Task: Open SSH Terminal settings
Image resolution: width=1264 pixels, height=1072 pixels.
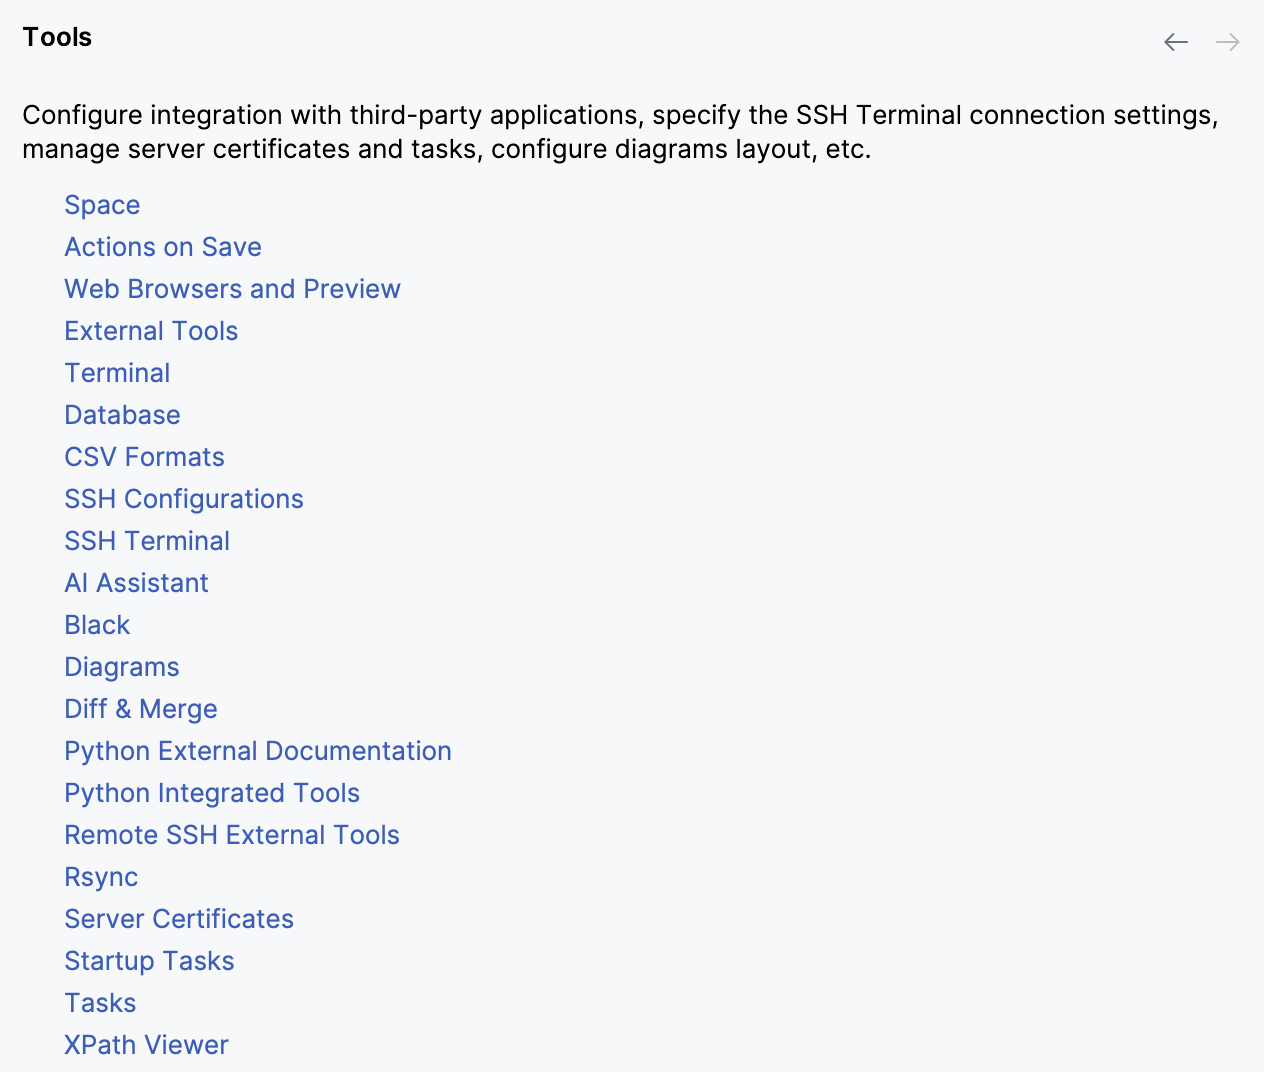Action: click(x=147, y=541)
